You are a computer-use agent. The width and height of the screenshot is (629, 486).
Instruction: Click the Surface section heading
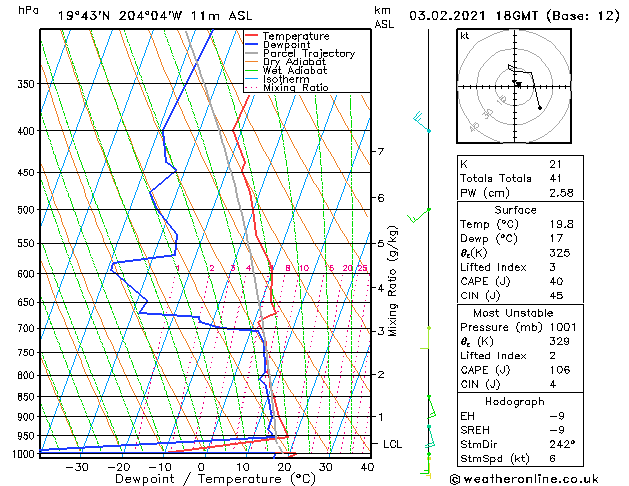click(x=515, y=210)
